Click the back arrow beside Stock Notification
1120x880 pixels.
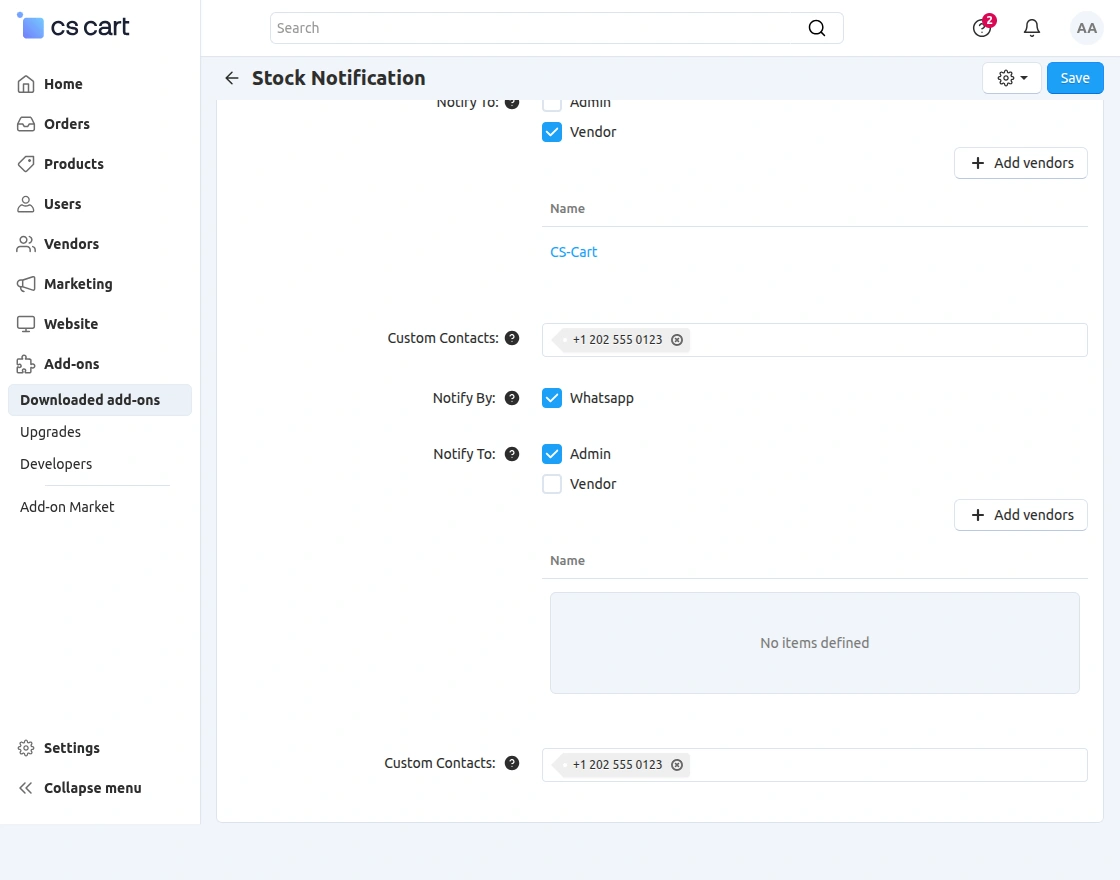tap(232, 78)
